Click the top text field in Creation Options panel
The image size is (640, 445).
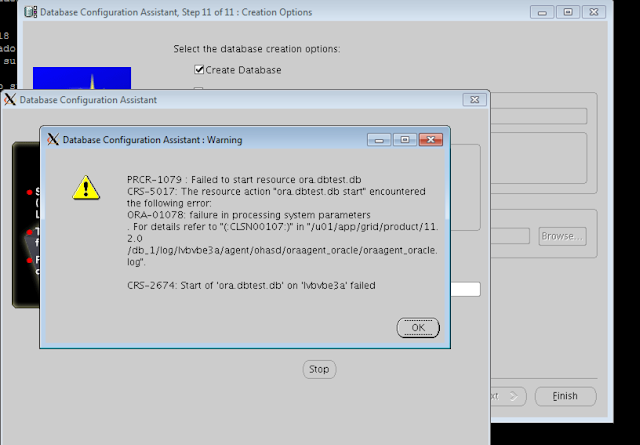point(539,116)
